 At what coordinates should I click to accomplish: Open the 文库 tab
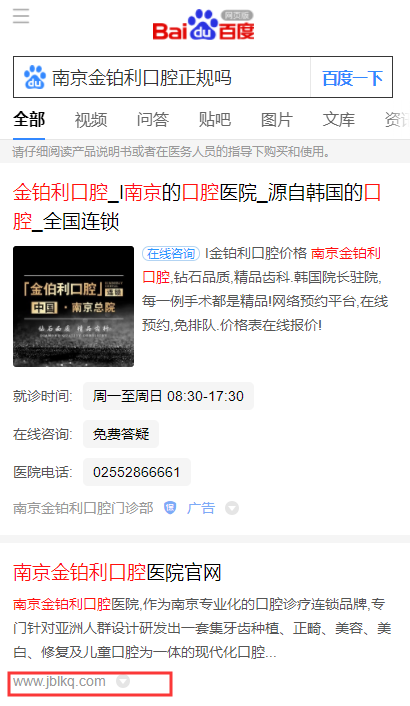pos(338,120)
